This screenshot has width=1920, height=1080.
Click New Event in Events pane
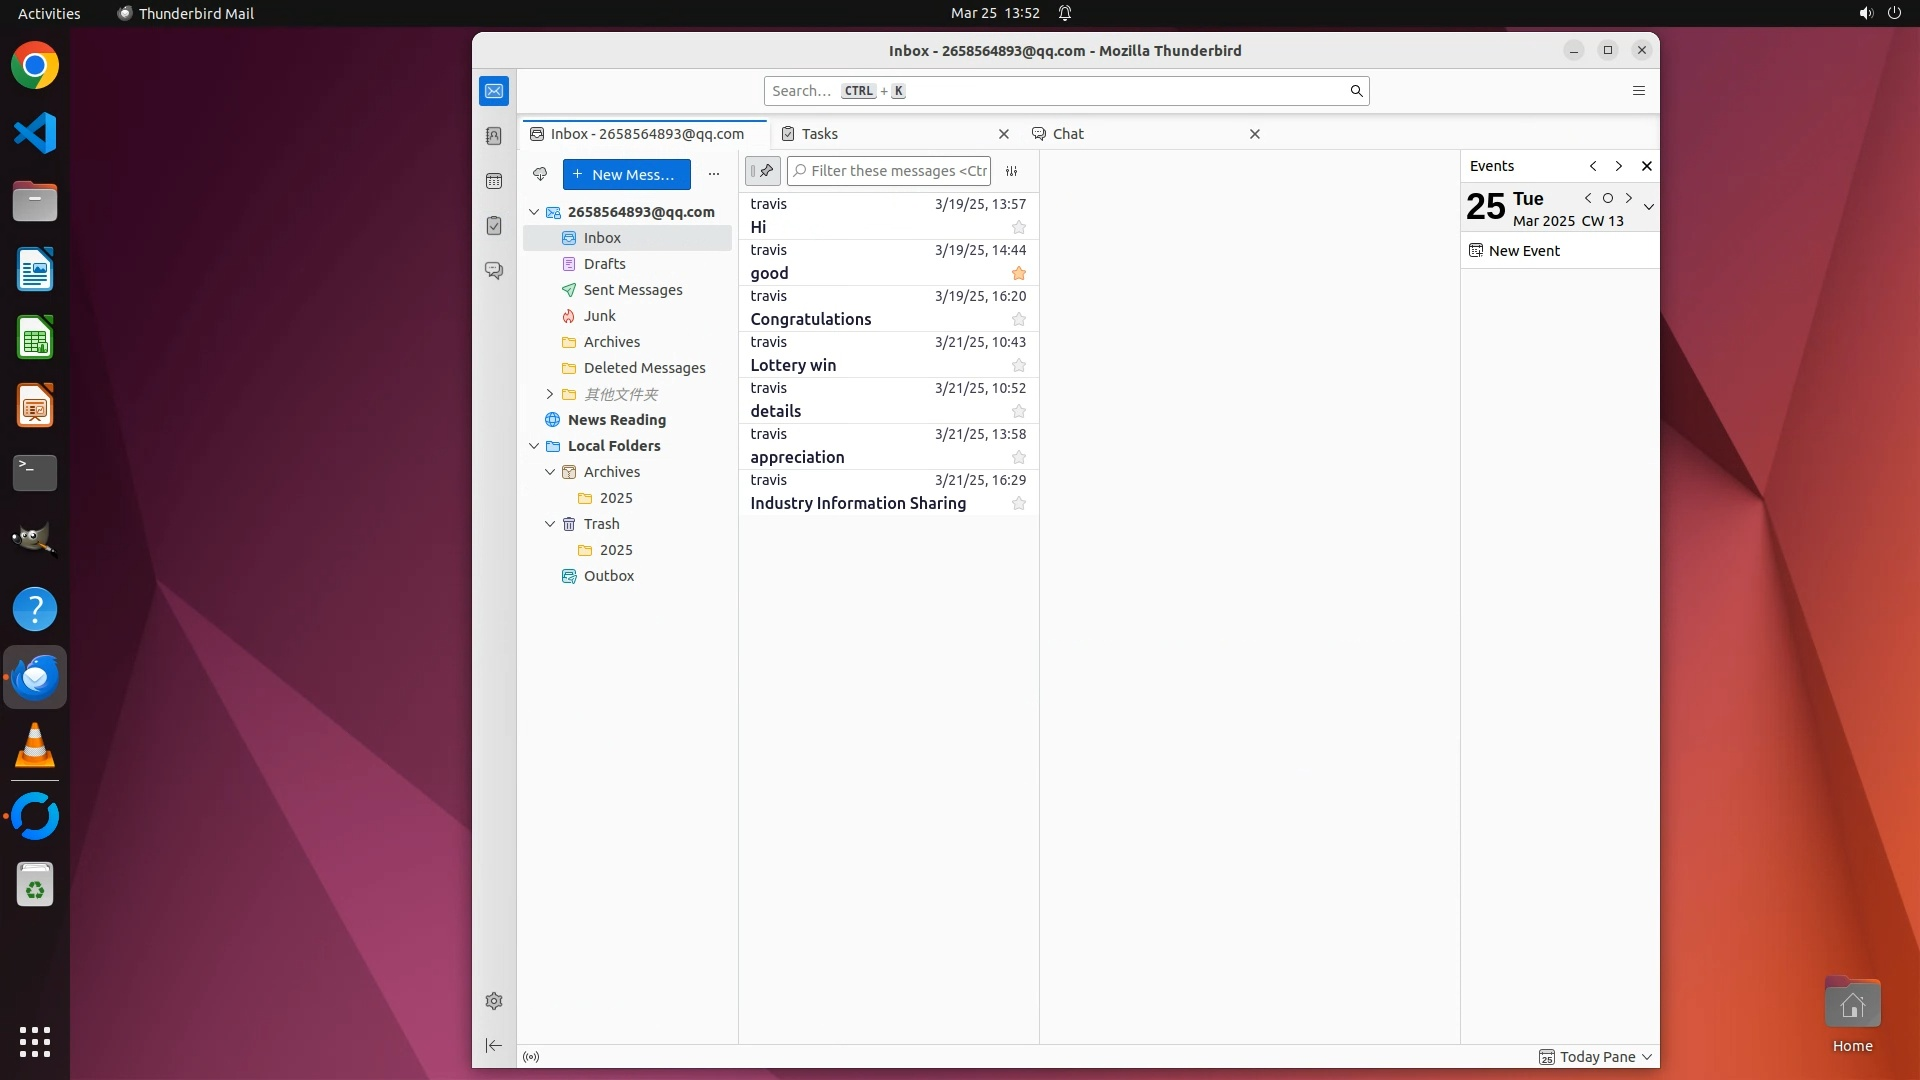[1523, 251]
